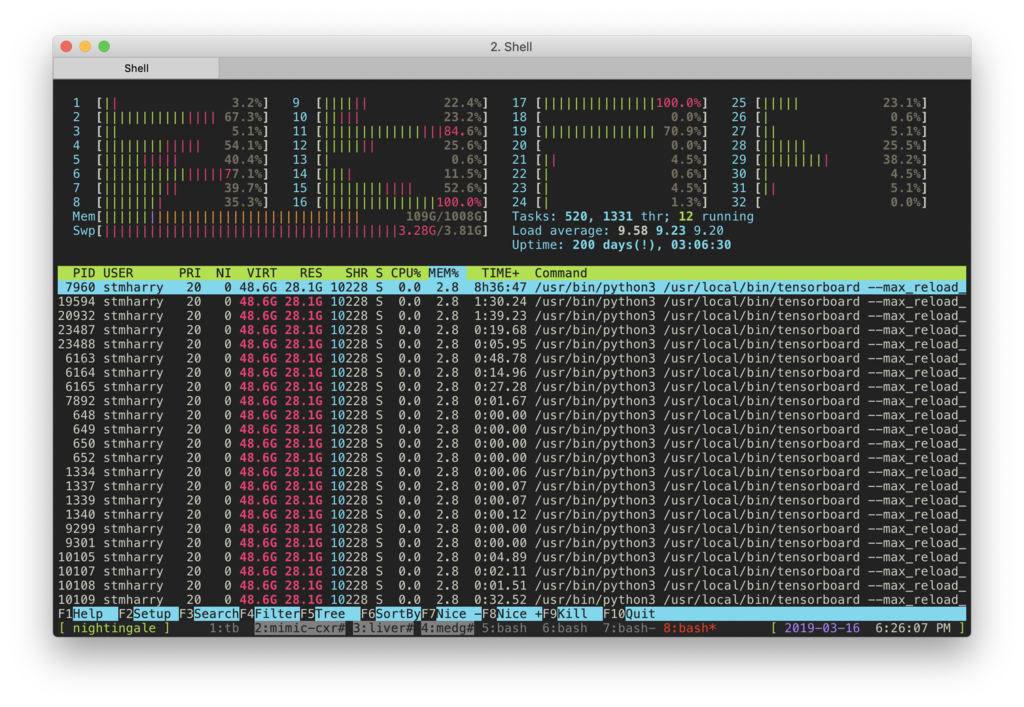Select process row with PID 23488
Viewport: 1024px width, 707px height.
(511, 344)
